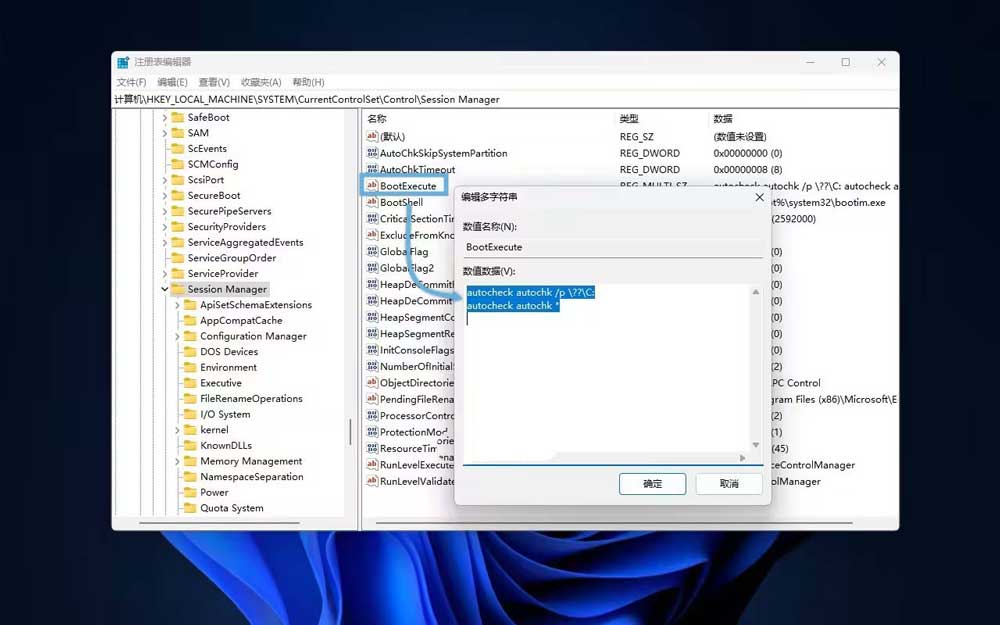Click the 确定 button in the dialog
The height and width of the screenshot is (625, 1000).
coord(652,484)
